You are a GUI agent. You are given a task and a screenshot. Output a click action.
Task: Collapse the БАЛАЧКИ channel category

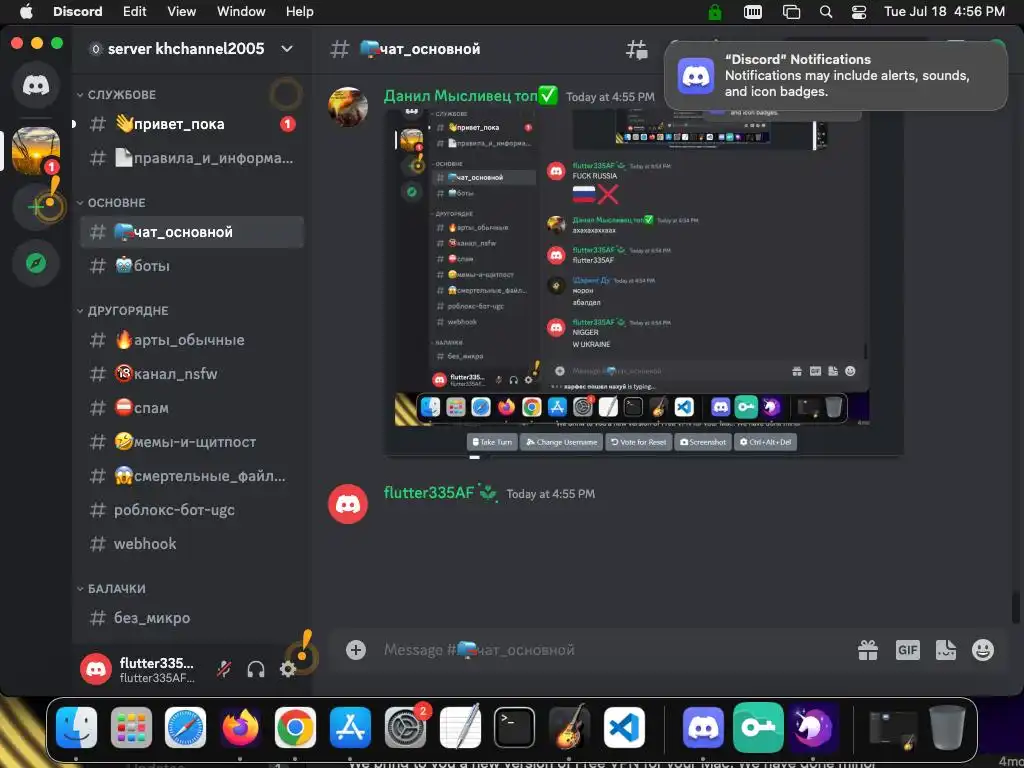(112, 589)
